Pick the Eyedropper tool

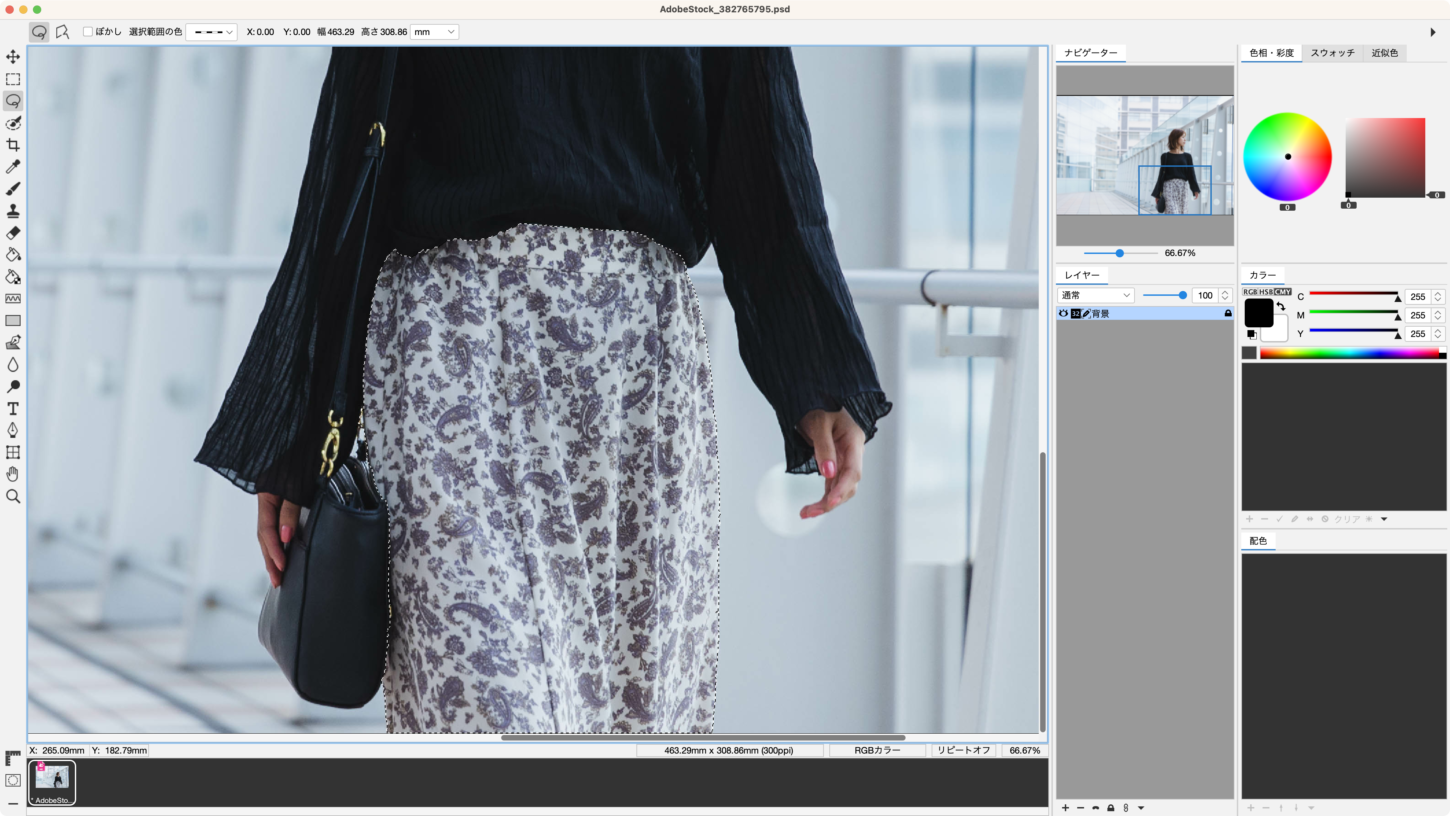[13, 167]
